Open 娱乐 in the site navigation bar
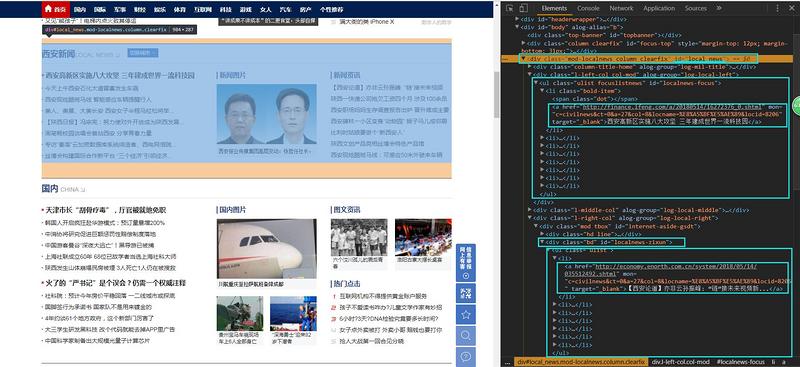 [x=160, y=10]
